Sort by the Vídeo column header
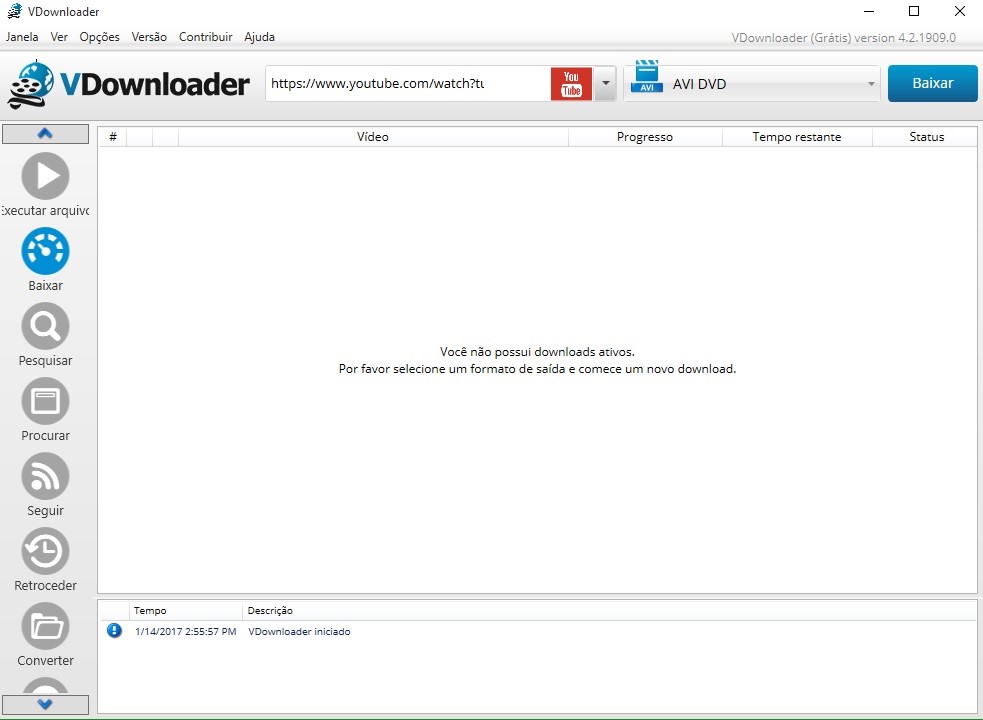 point(373,137)
